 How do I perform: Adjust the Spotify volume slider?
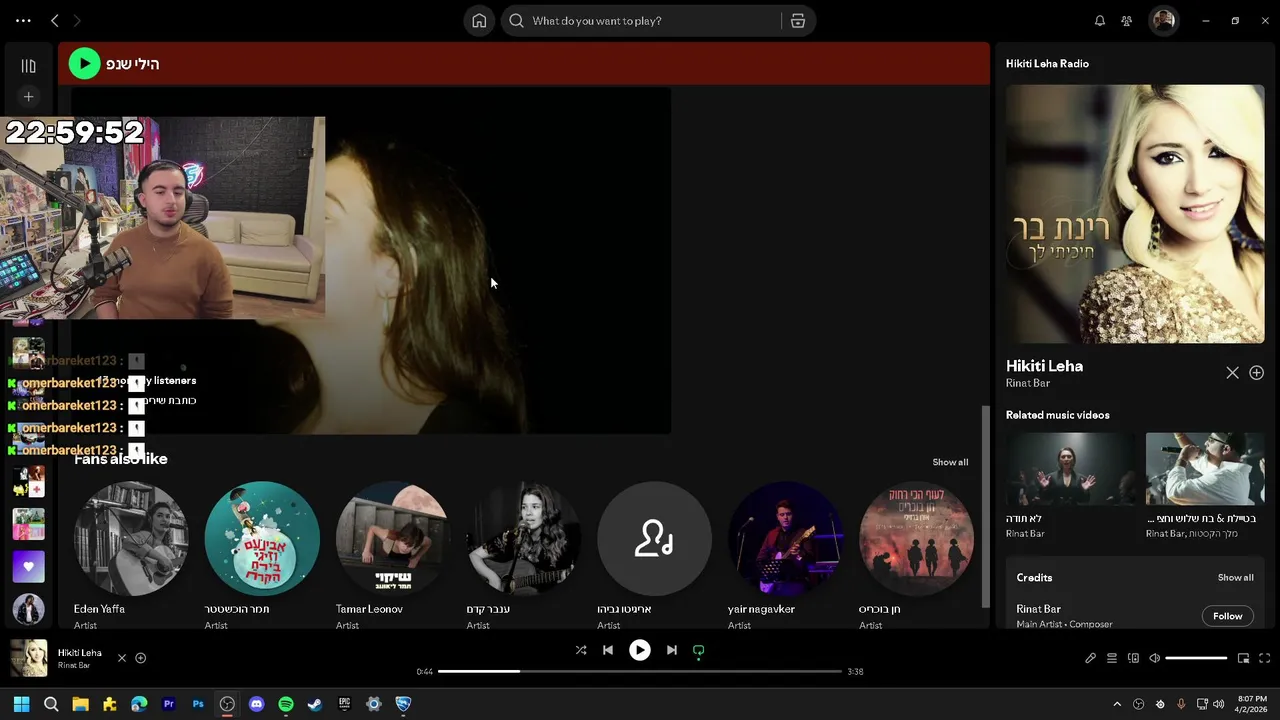pos(1196,658)
